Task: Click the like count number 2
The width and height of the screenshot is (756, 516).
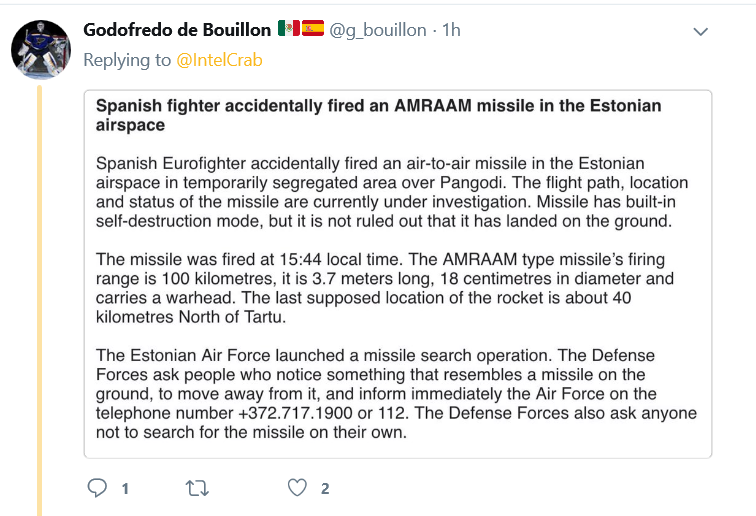Action: click(x=325, y=489)
